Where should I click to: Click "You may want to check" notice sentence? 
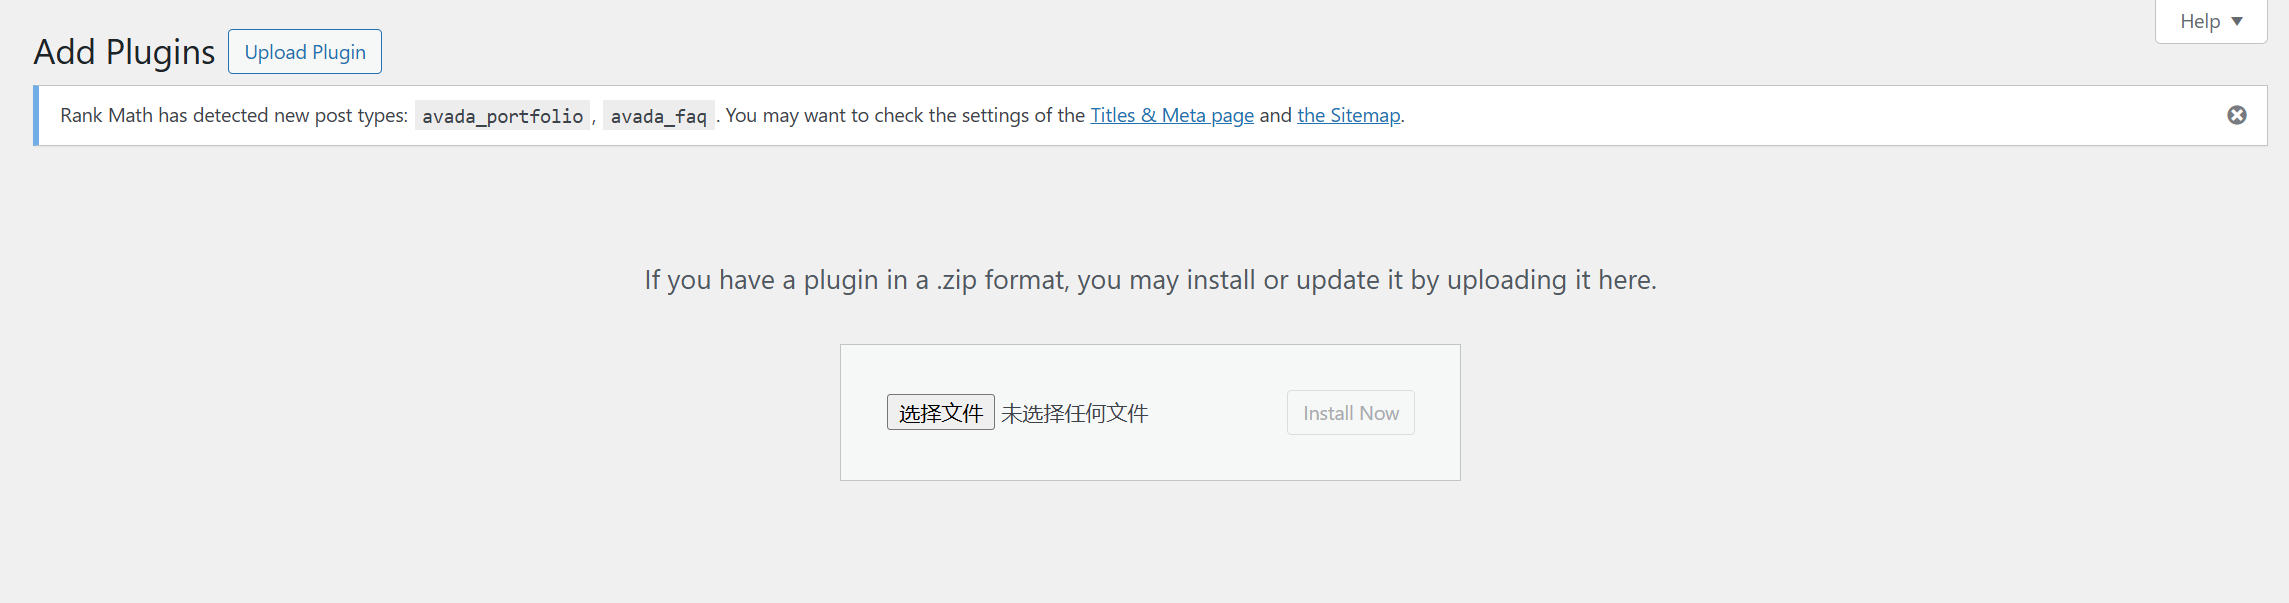point(905,115)
